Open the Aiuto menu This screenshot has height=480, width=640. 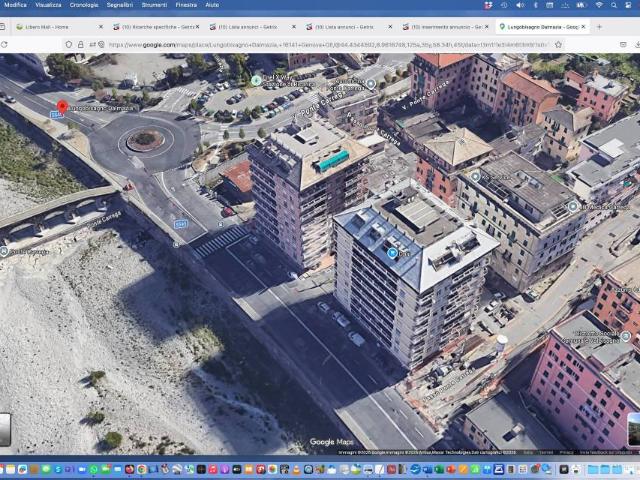(x=212, y=5)
